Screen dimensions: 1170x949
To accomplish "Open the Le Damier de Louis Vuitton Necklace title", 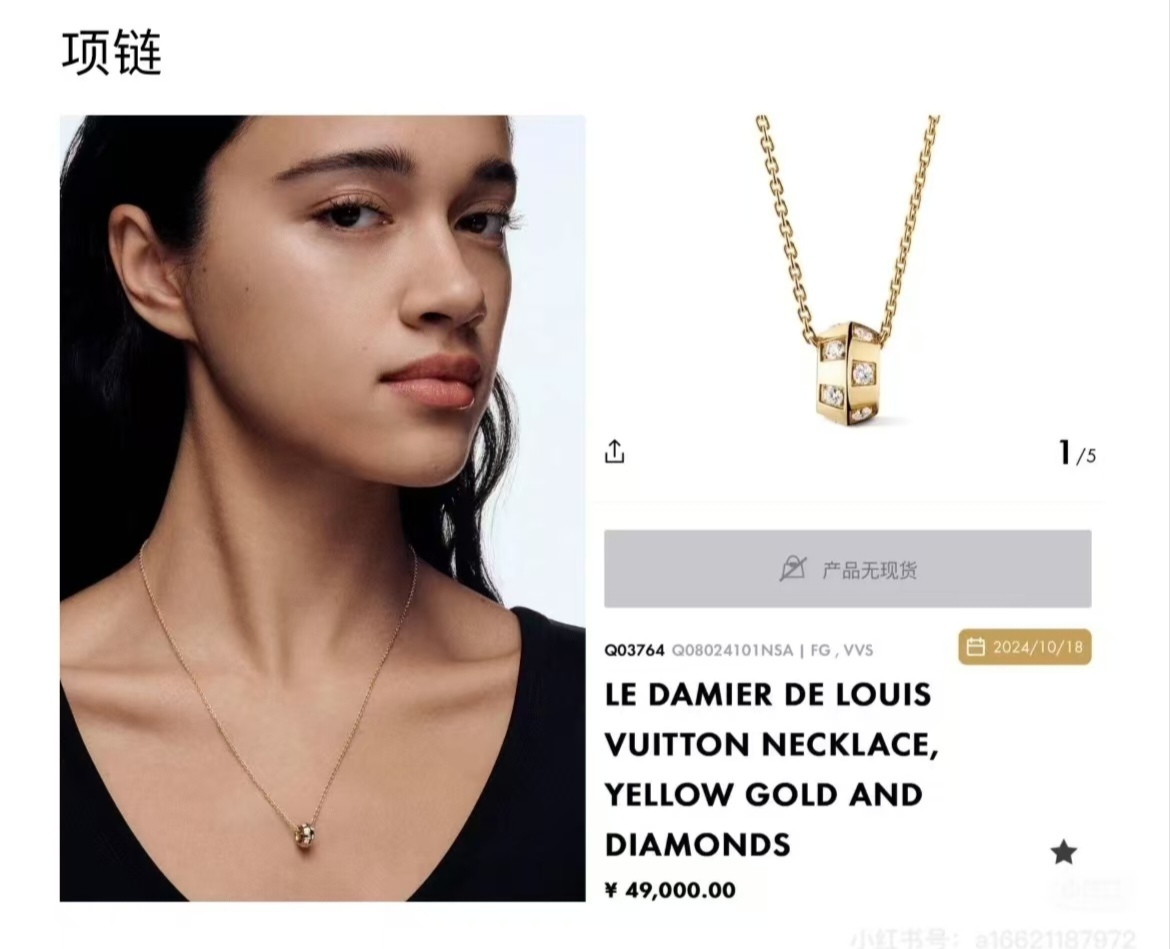I will [x=772, y=769].
